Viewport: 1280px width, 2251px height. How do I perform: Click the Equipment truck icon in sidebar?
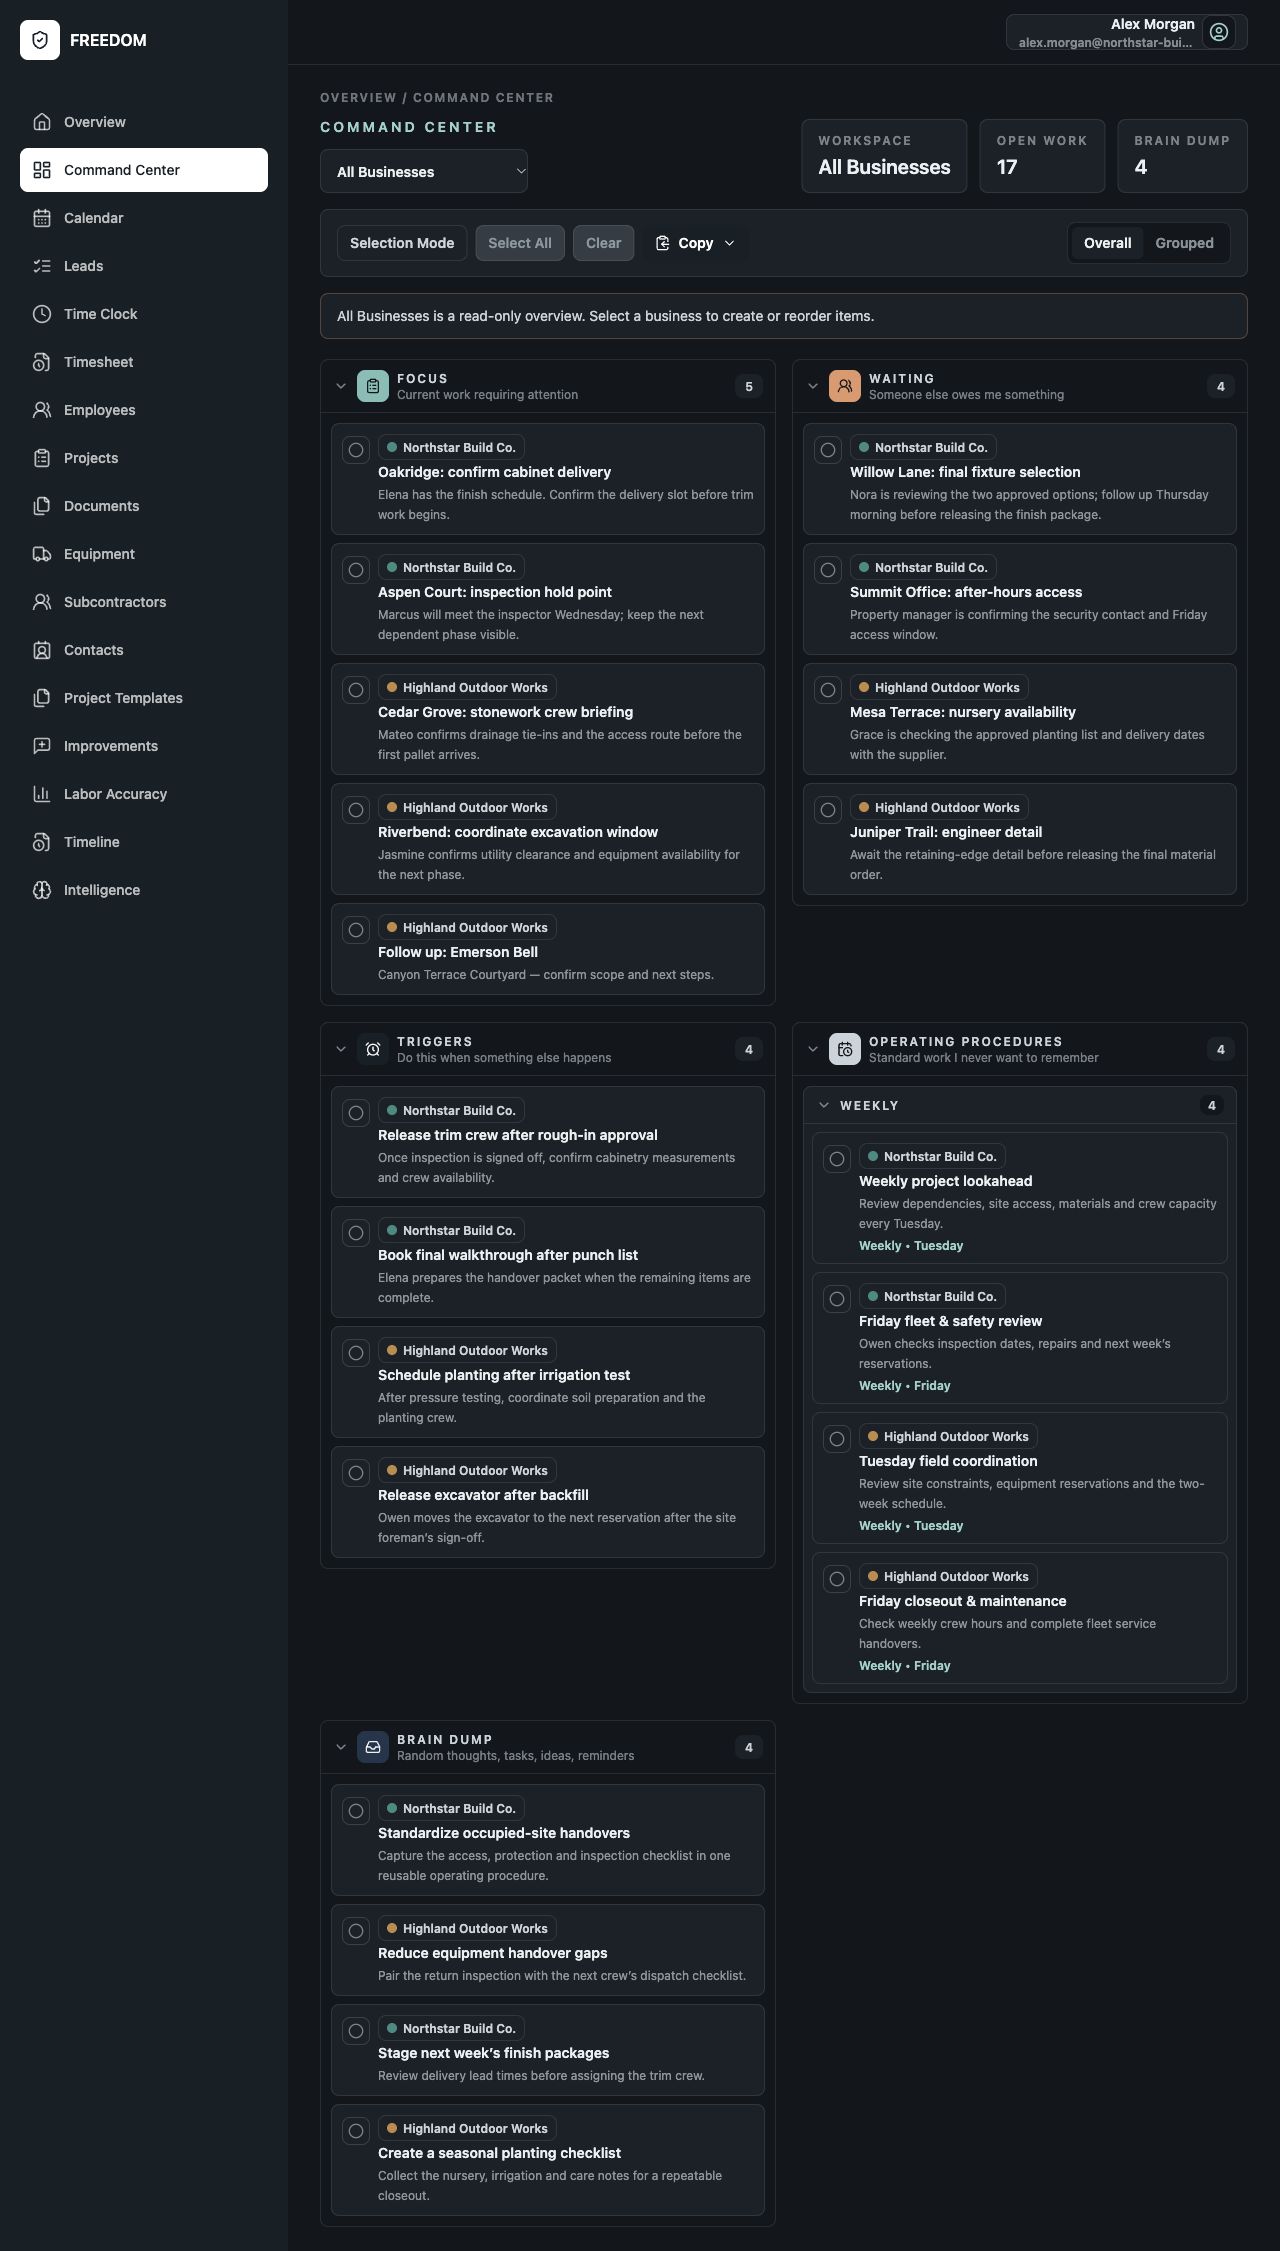pyautogui.click(x=42, y=554)
